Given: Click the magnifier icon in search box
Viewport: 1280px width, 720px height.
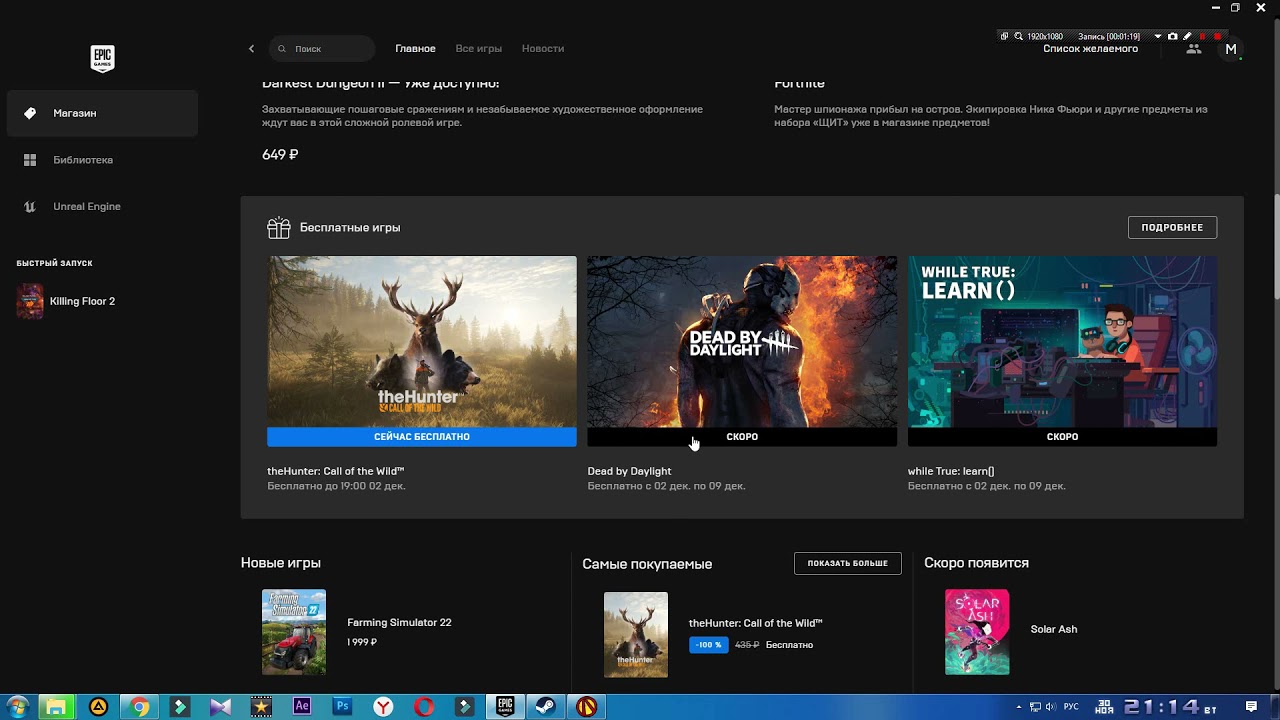Looking at the screenshot, I should (282, 48).
